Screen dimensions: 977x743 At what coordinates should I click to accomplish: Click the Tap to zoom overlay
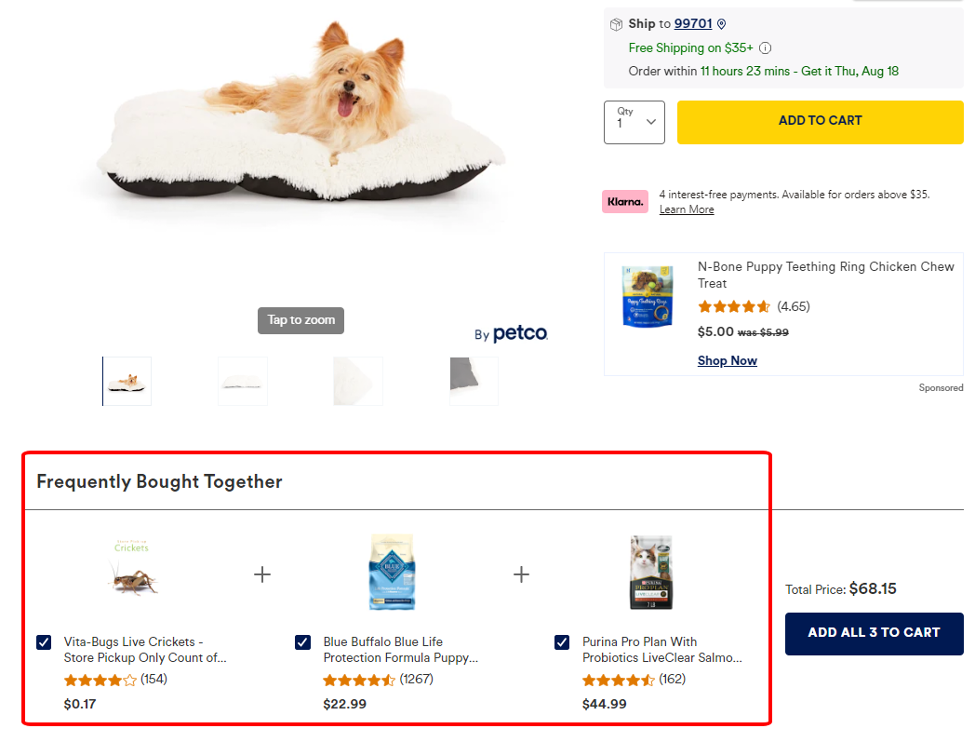coord(301,320)
